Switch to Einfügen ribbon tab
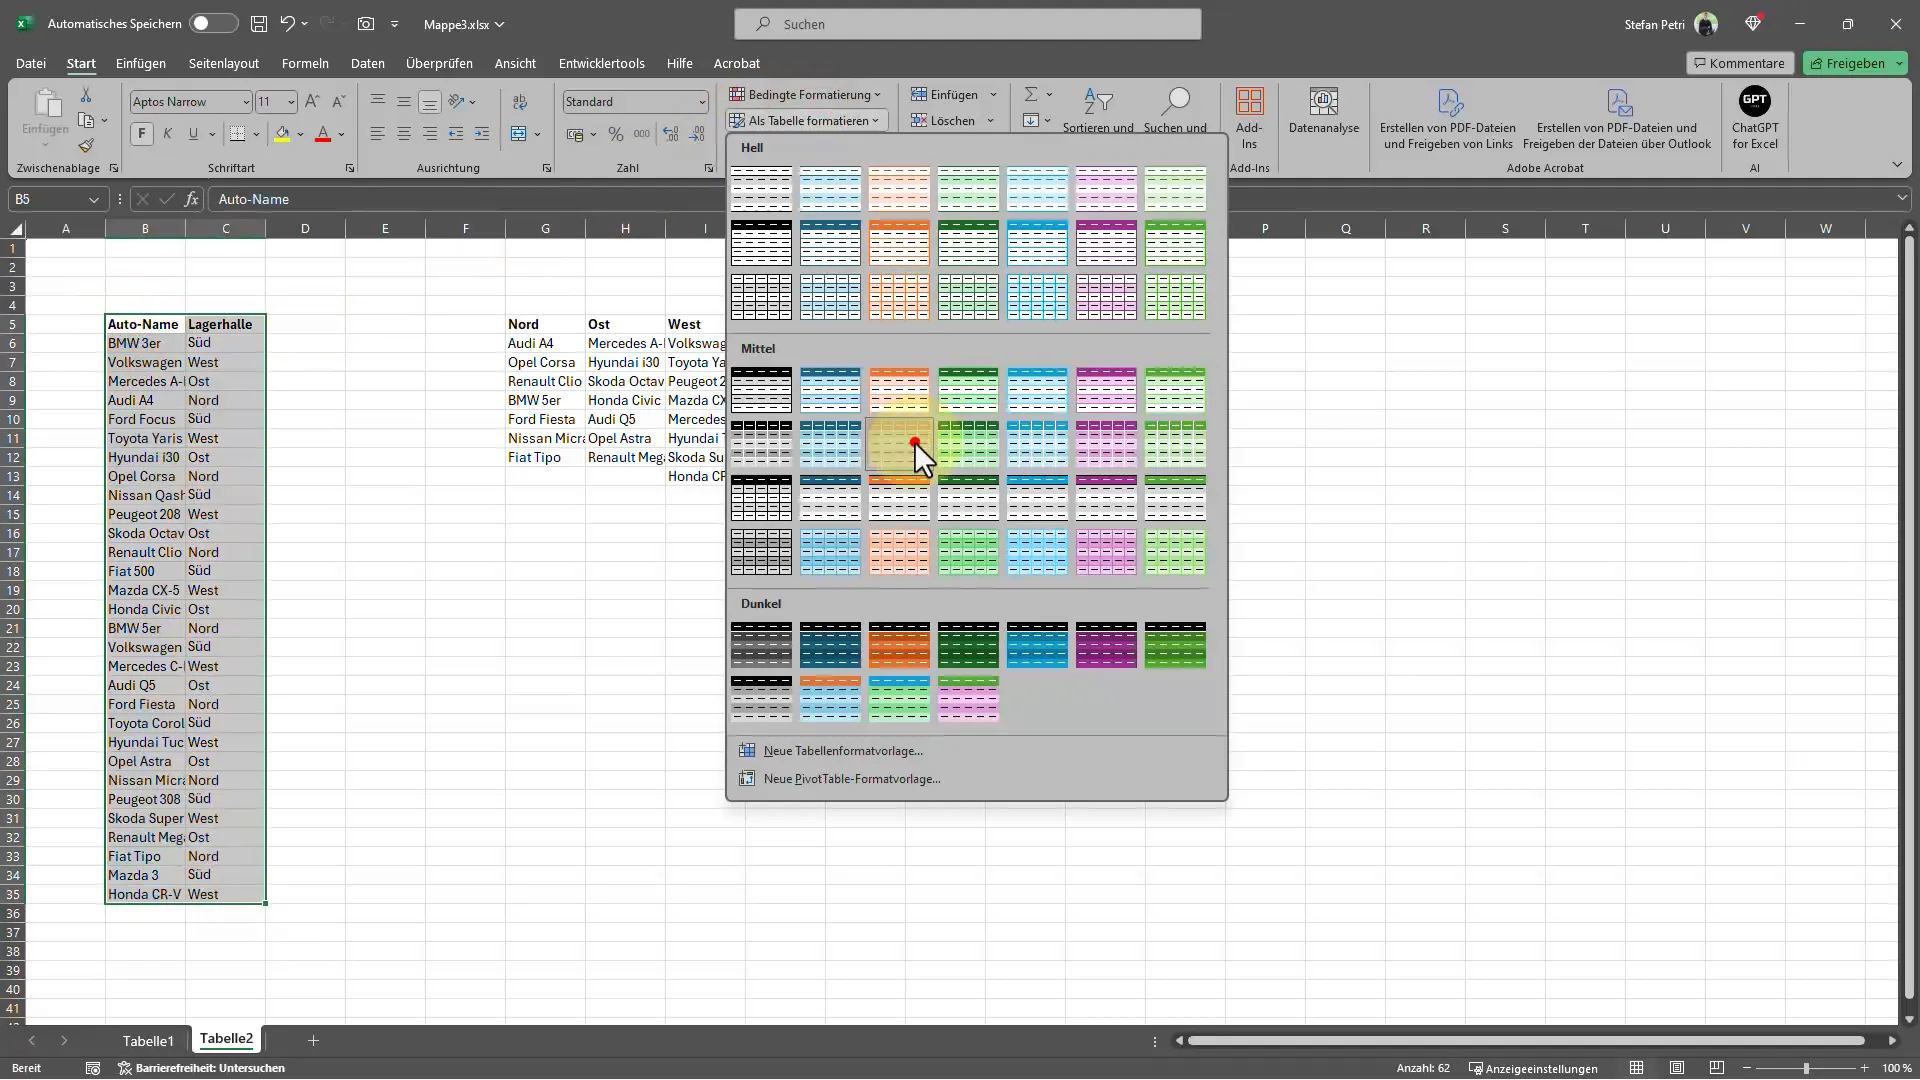 pyautogui.click(x=141, y=63)
